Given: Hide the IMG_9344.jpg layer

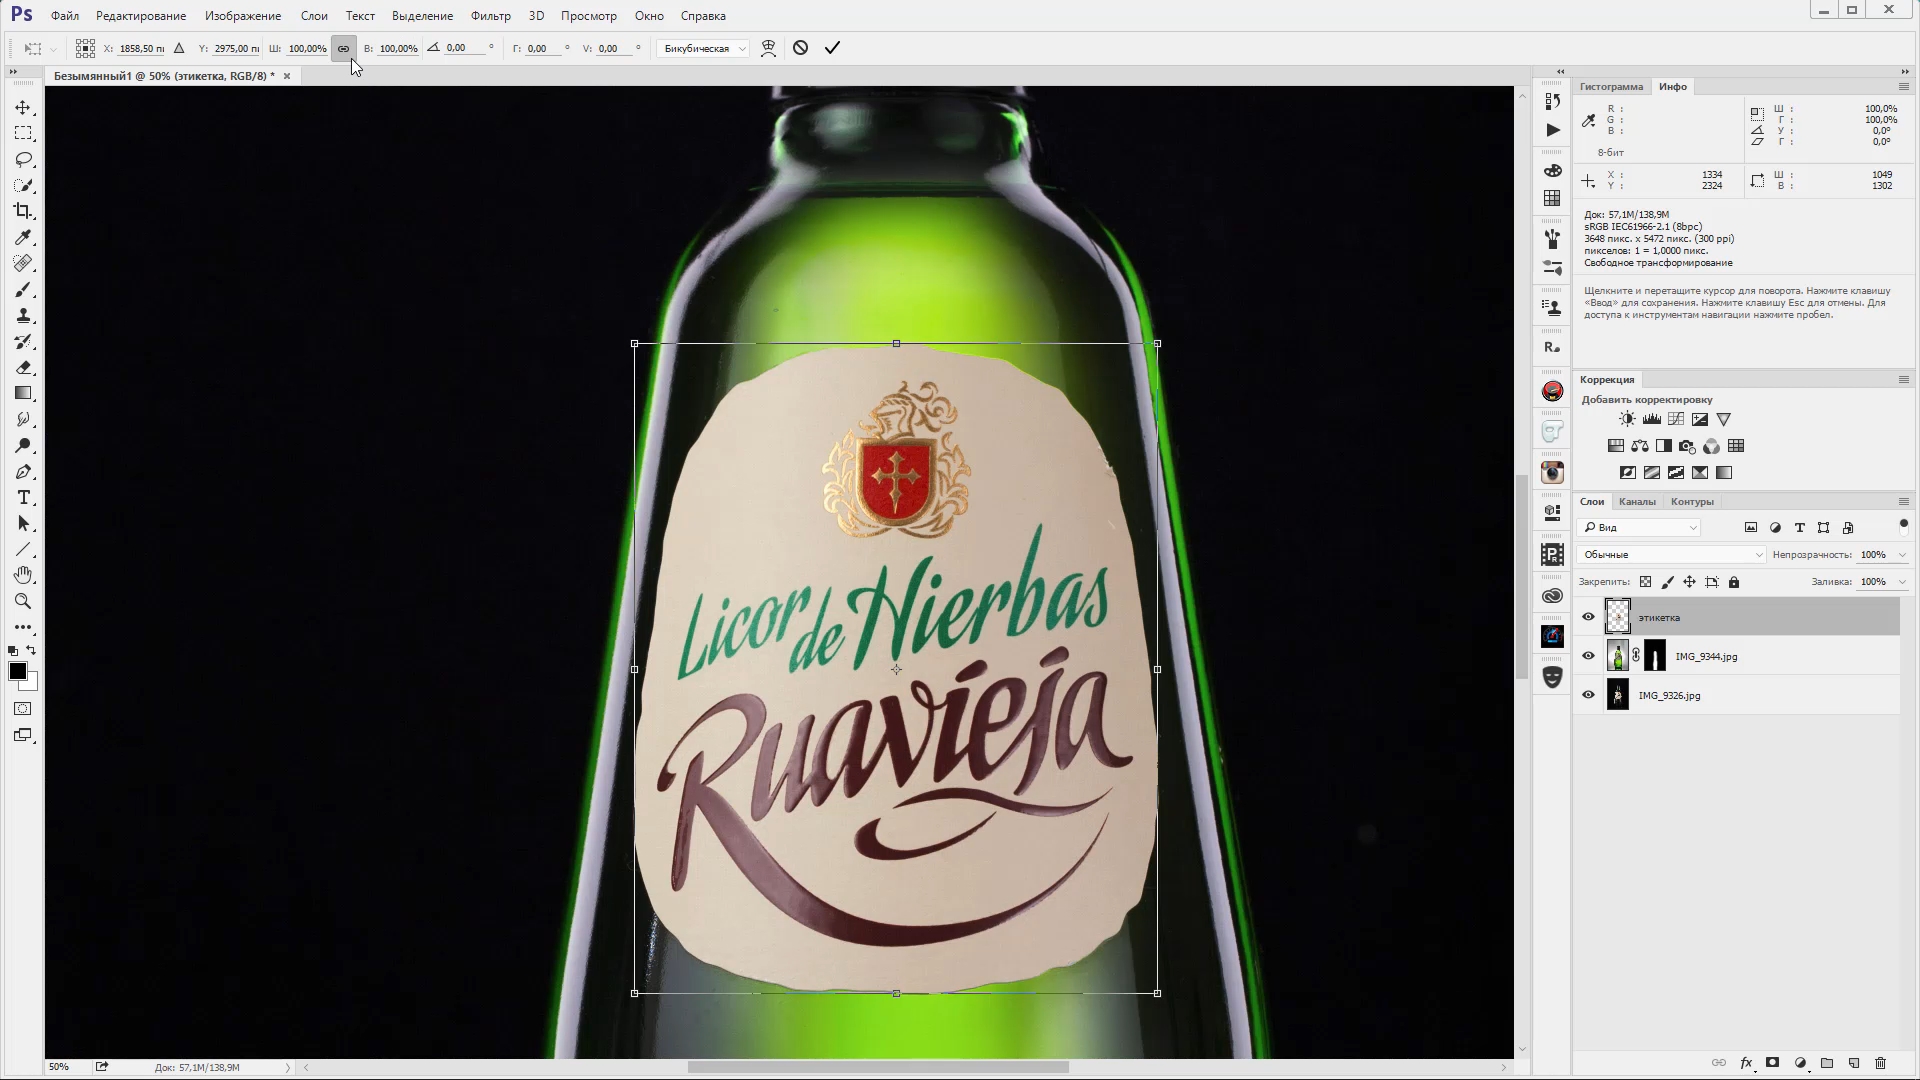Looking at the screenshot, I should (1588, 656).
